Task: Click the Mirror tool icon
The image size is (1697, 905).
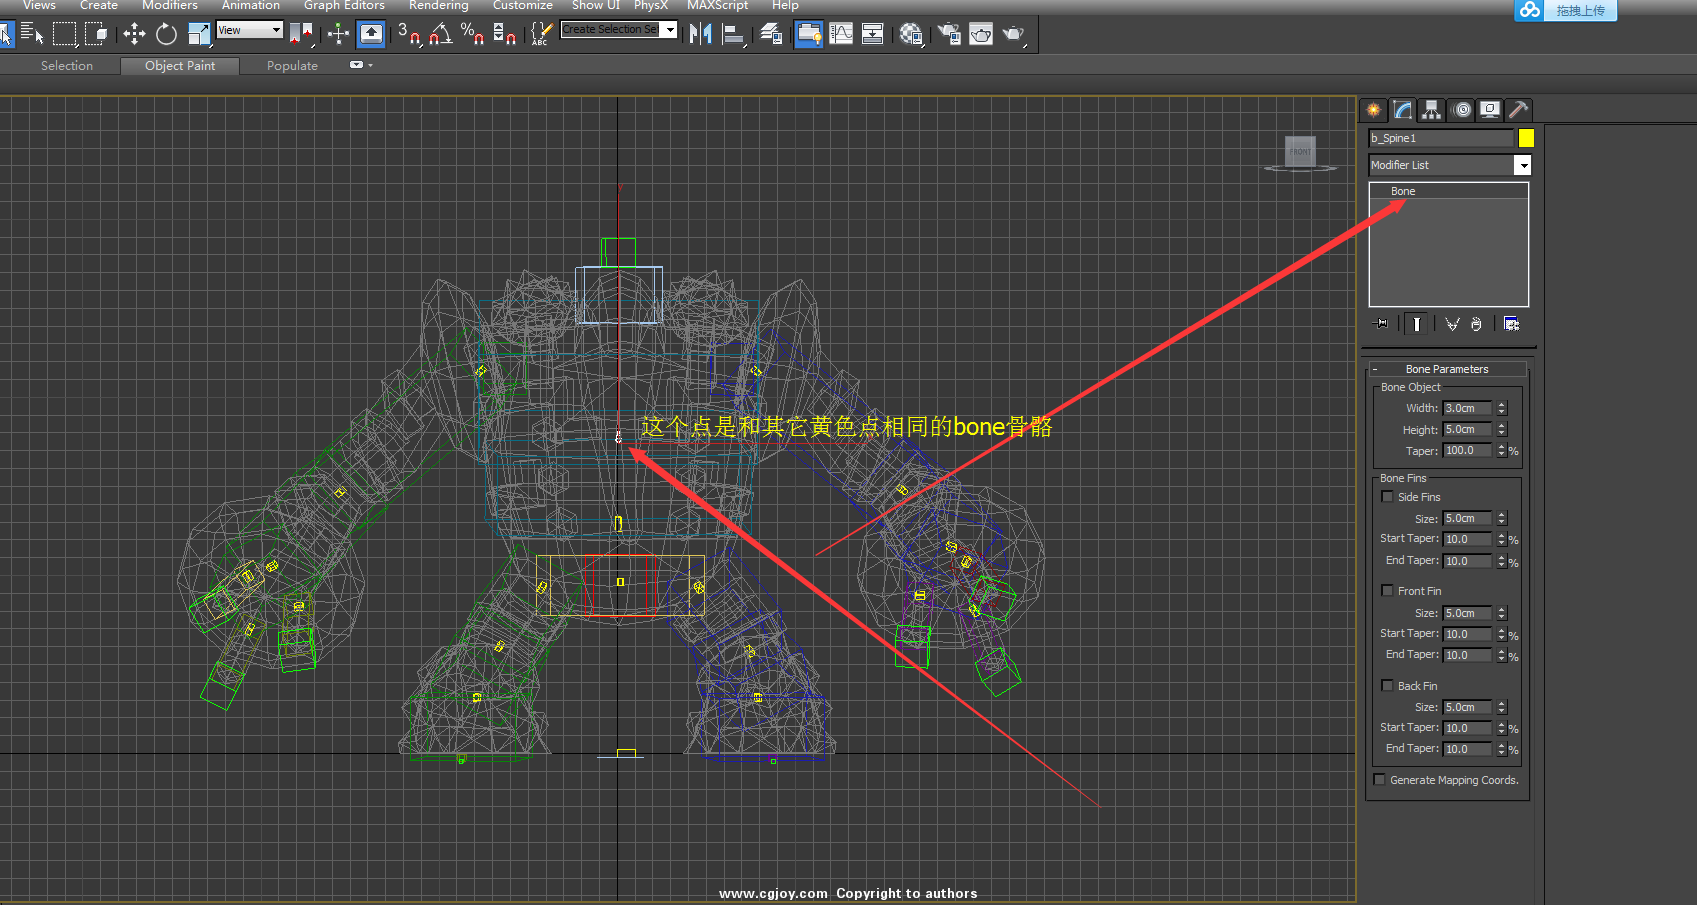Action: (x=701, y=34)
